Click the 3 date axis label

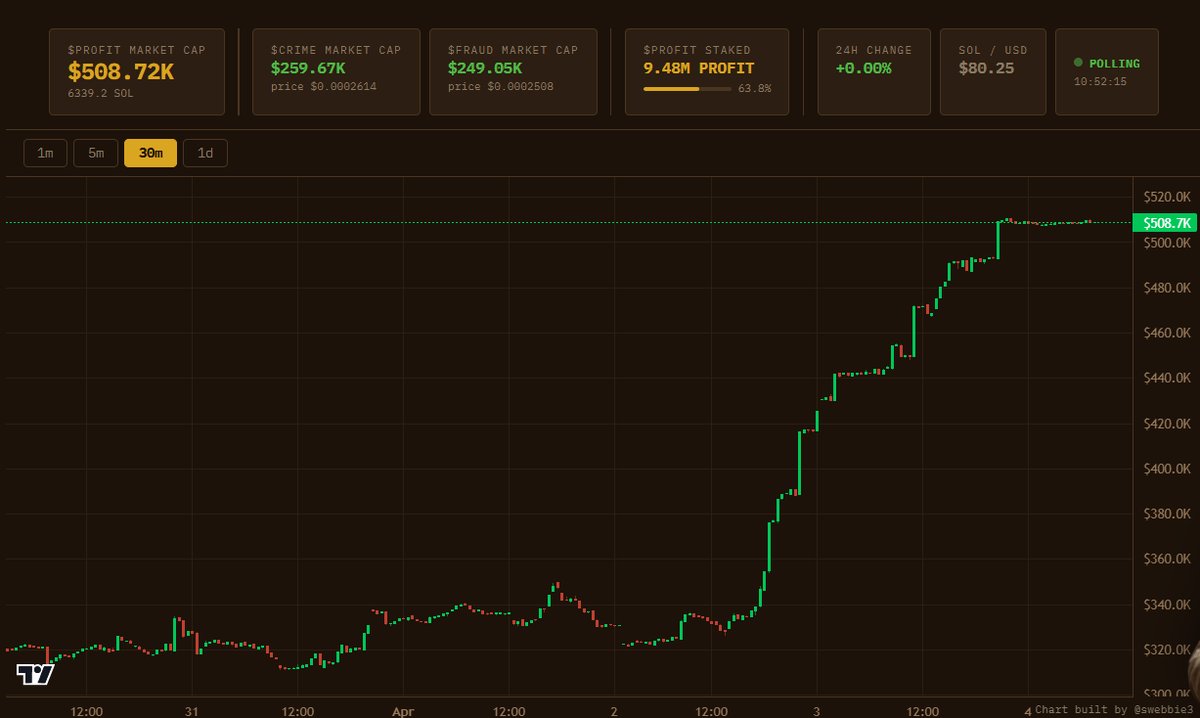tap(817, 712)
